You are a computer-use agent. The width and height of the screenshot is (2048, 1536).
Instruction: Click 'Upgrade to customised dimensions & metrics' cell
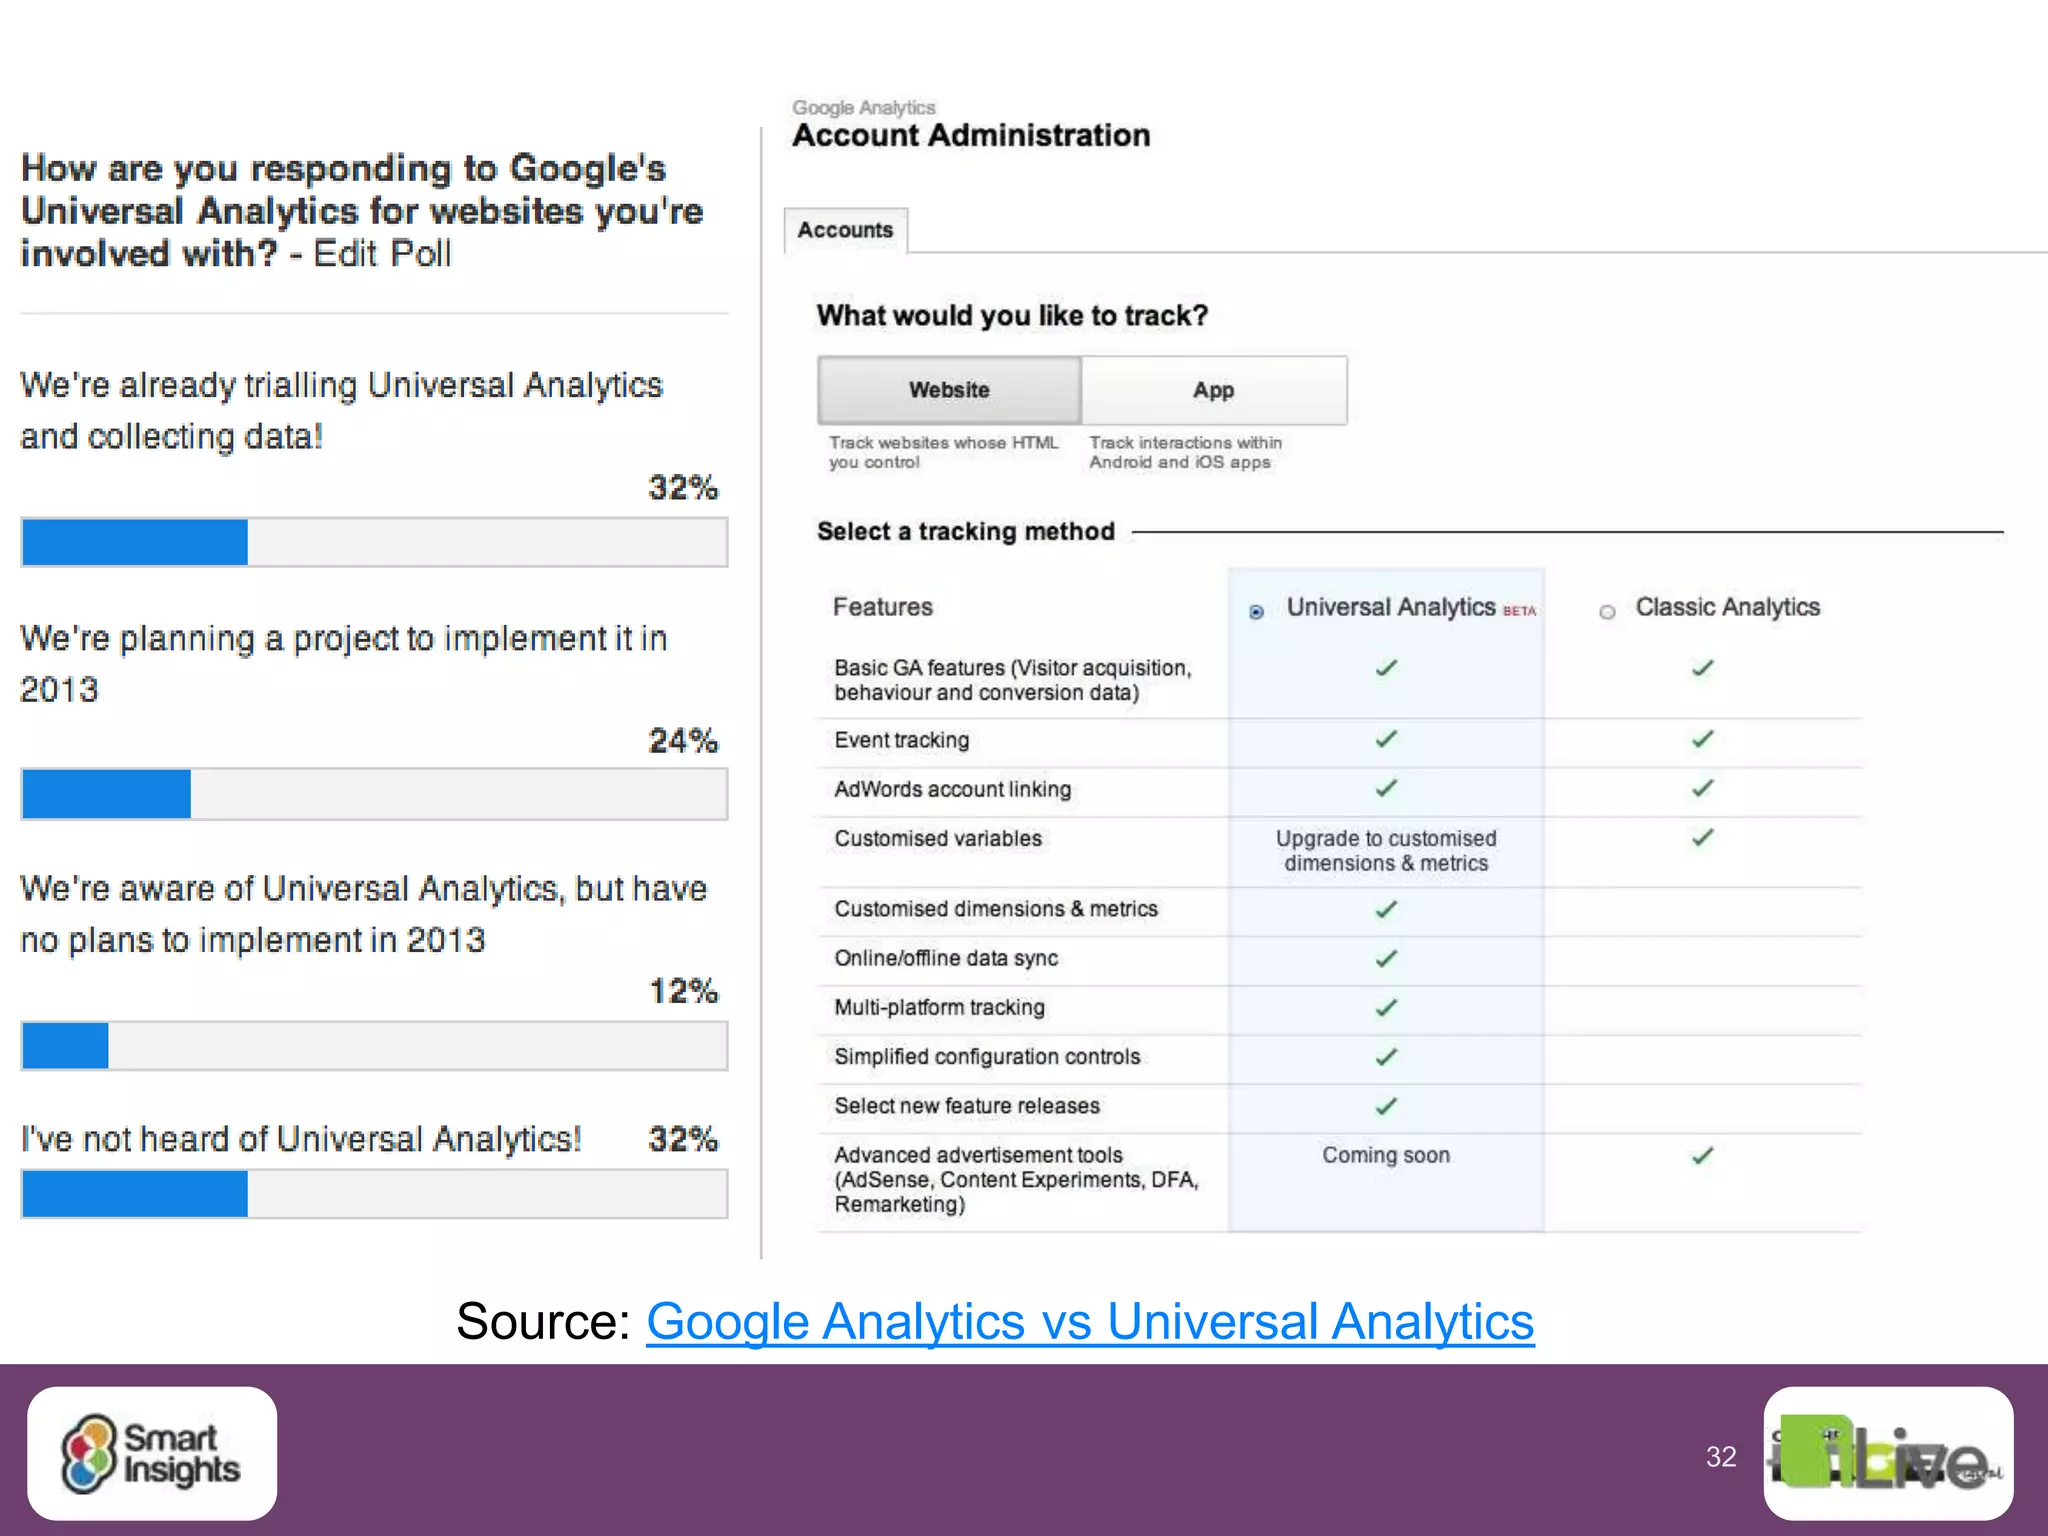pos(1386,851)
